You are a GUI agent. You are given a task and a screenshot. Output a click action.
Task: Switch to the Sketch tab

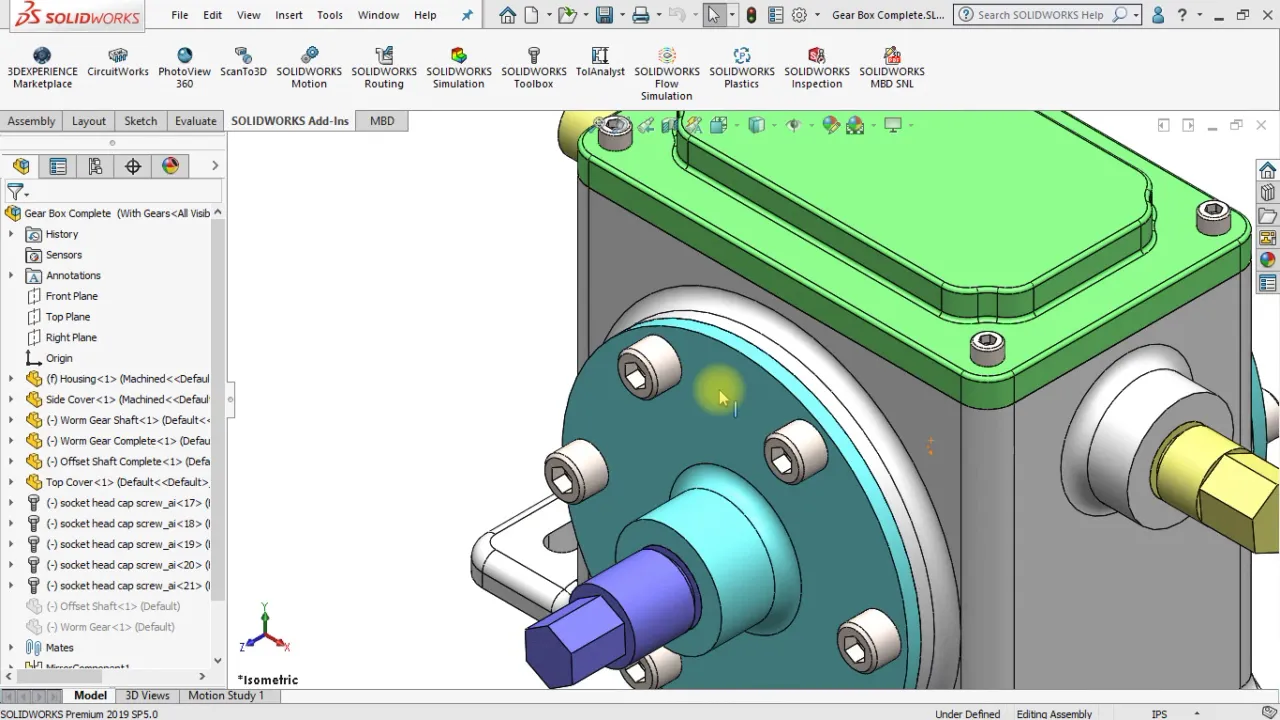pos(141,121)
